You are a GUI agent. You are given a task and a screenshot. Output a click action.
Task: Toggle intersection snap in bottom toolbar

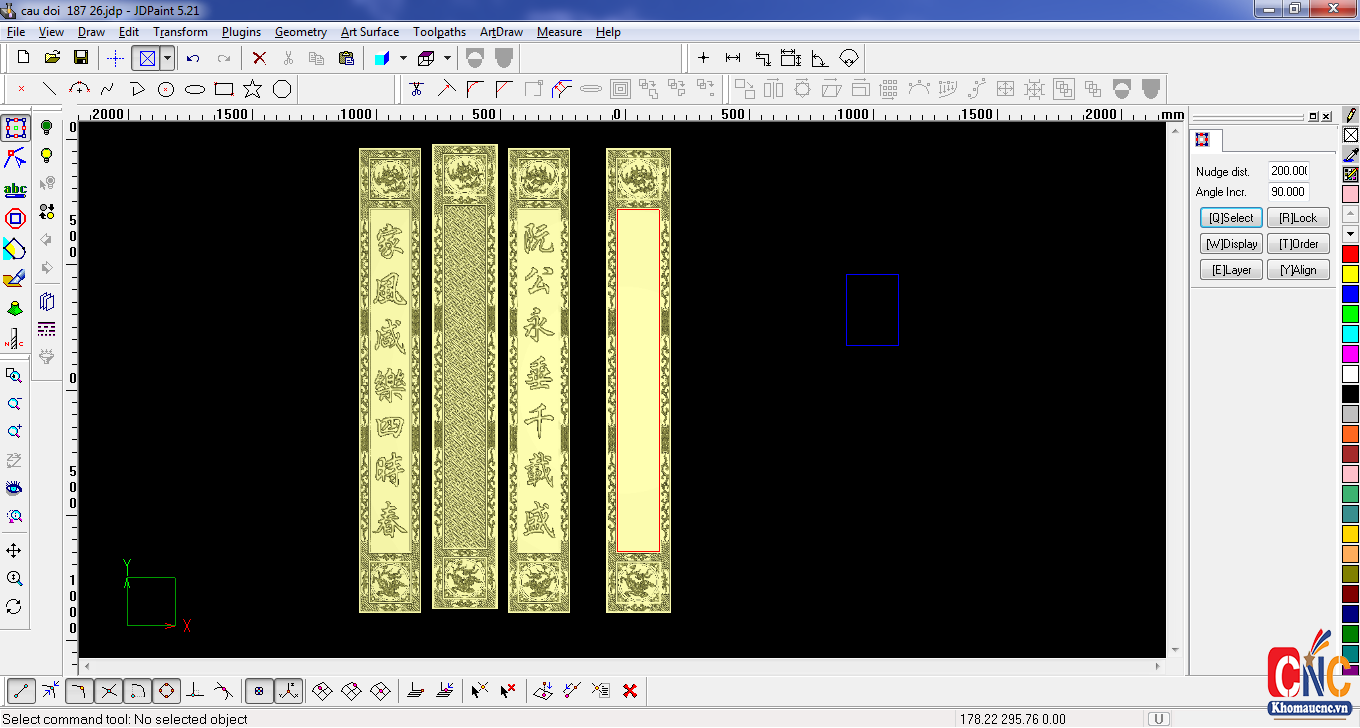tap(109, 690)
